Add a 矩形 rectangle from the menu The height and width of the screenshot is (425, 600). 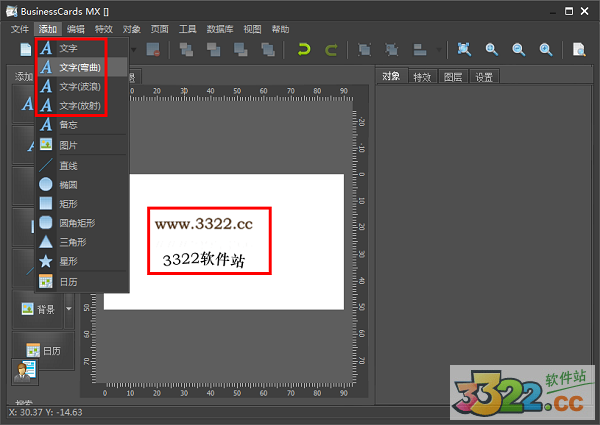82,204
